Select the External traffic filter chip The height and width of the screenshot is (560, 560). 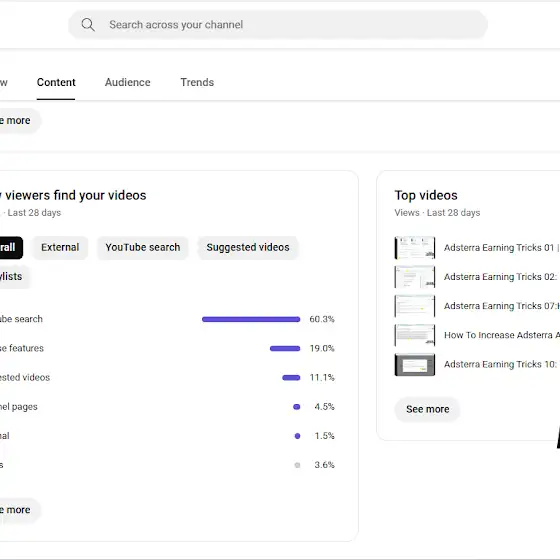60,248
